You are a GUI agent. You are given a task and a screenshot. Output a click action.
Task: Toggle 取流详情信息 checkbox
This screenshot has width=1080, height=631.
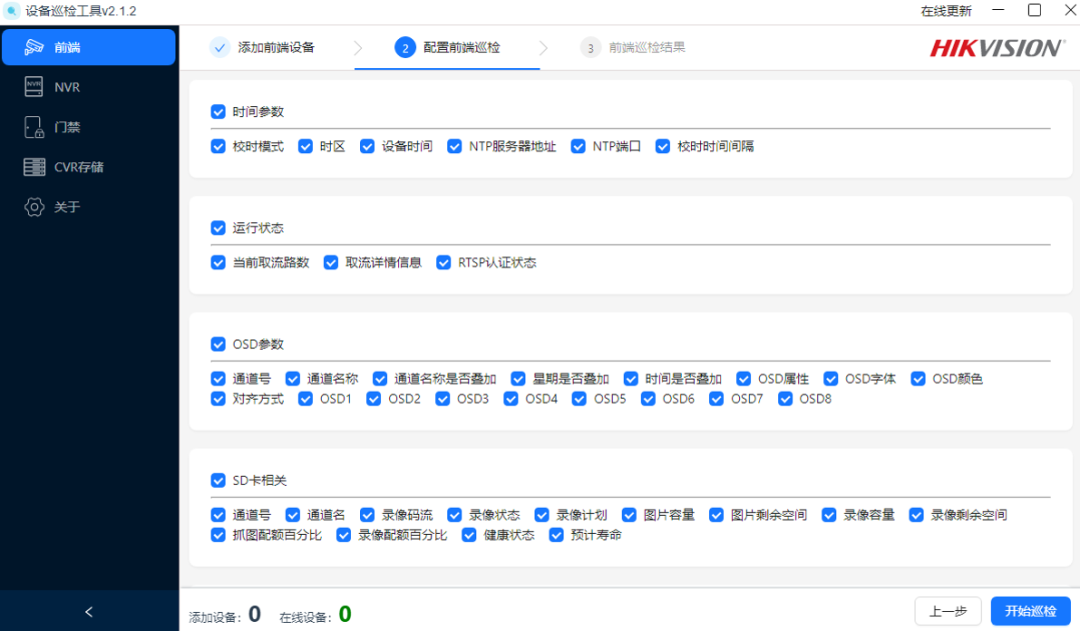[x=331, y=262]
